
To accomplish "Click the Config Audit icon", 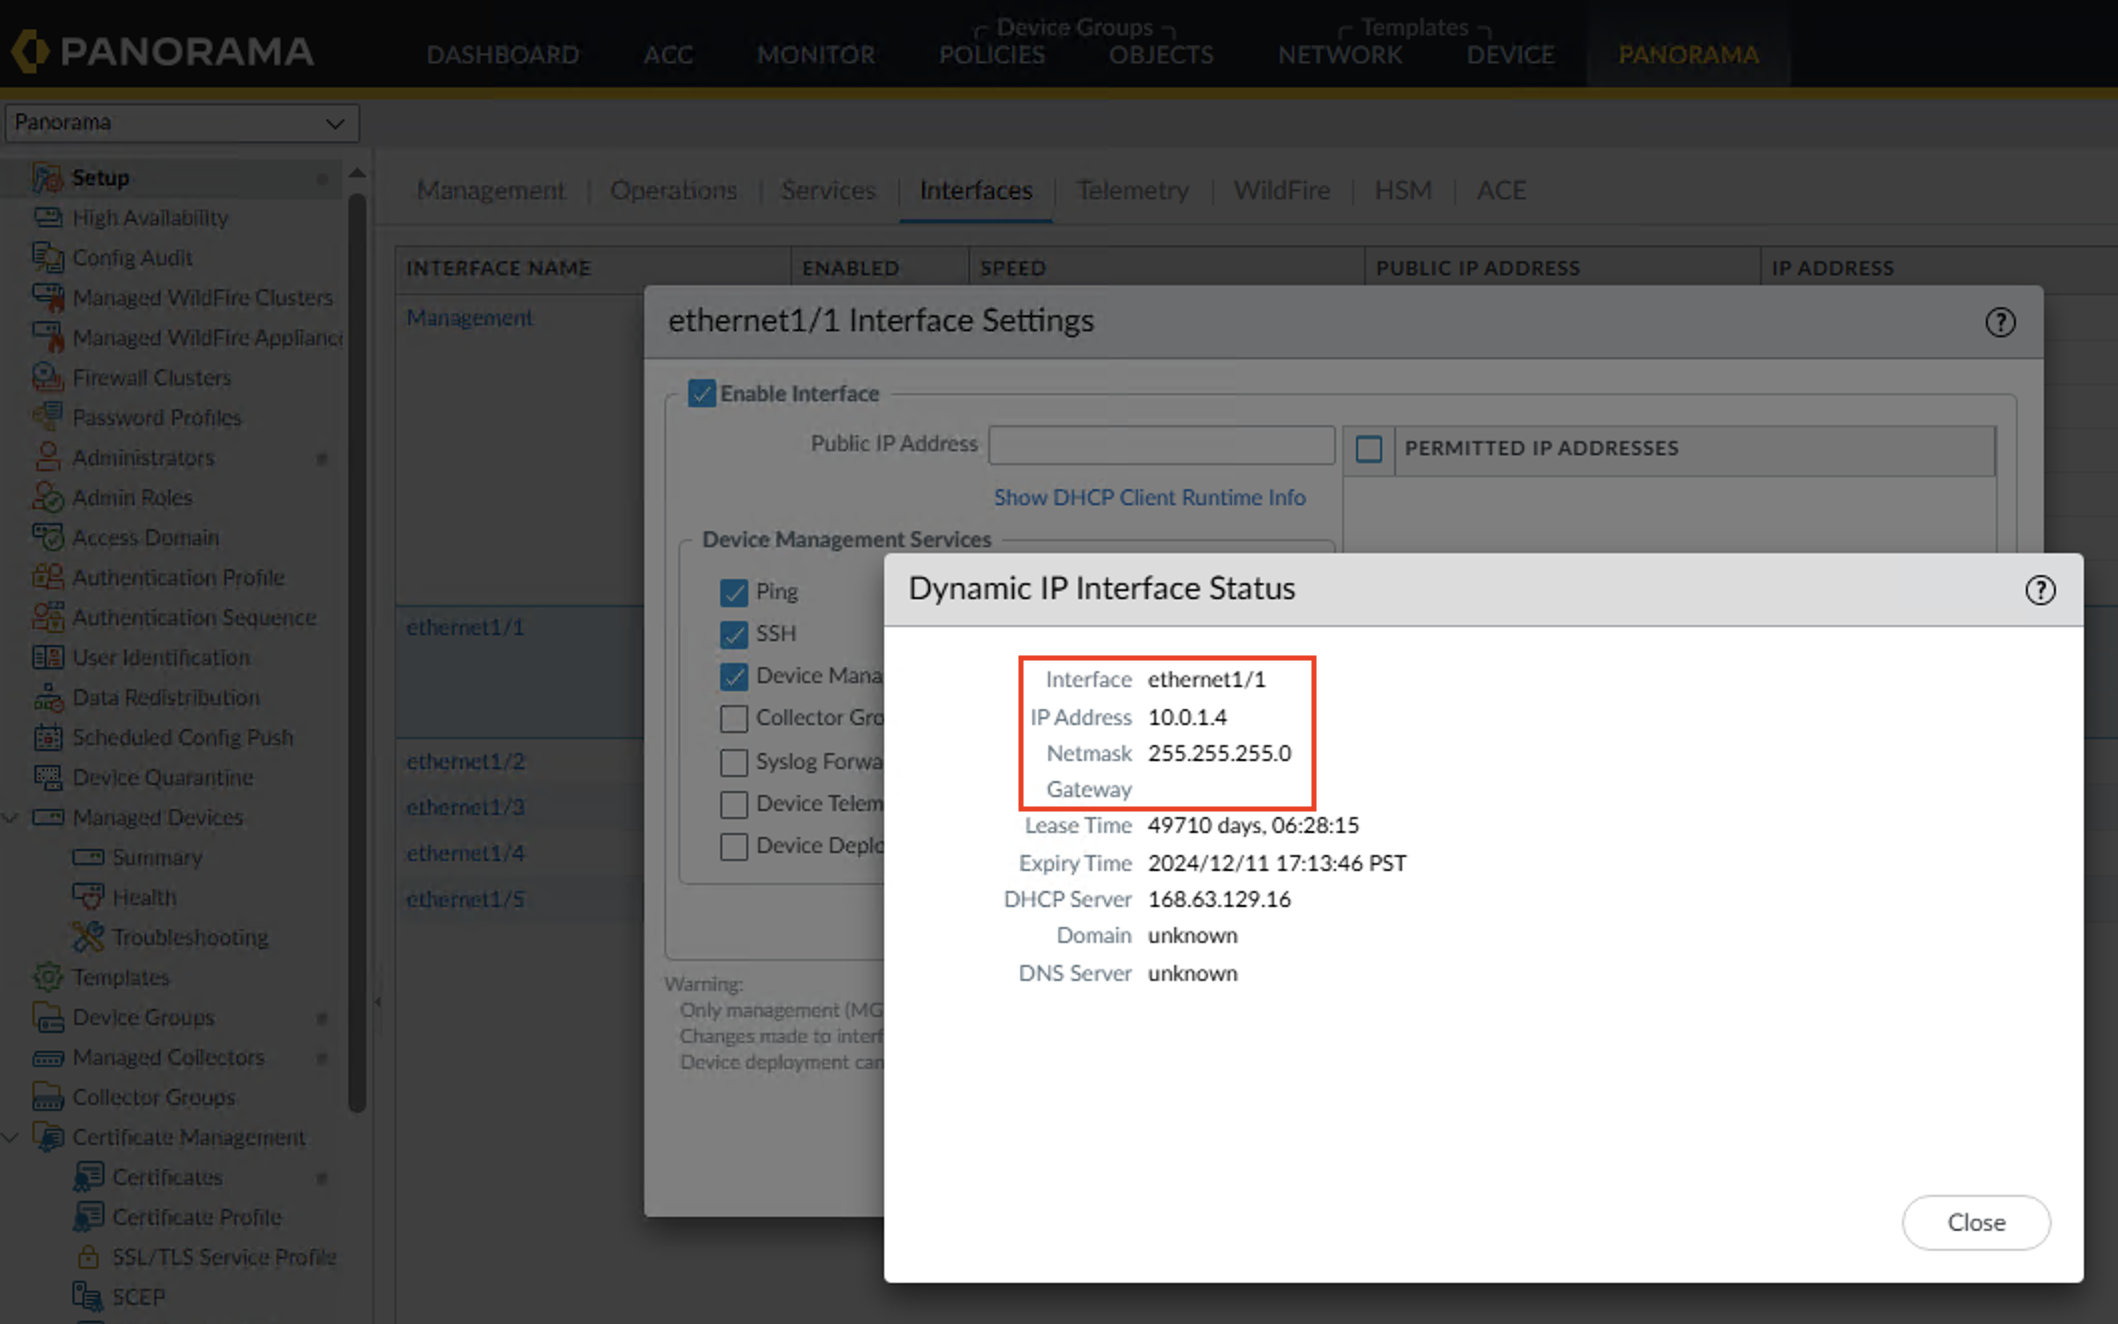I will pyautogui.click(x=47, y=257).
